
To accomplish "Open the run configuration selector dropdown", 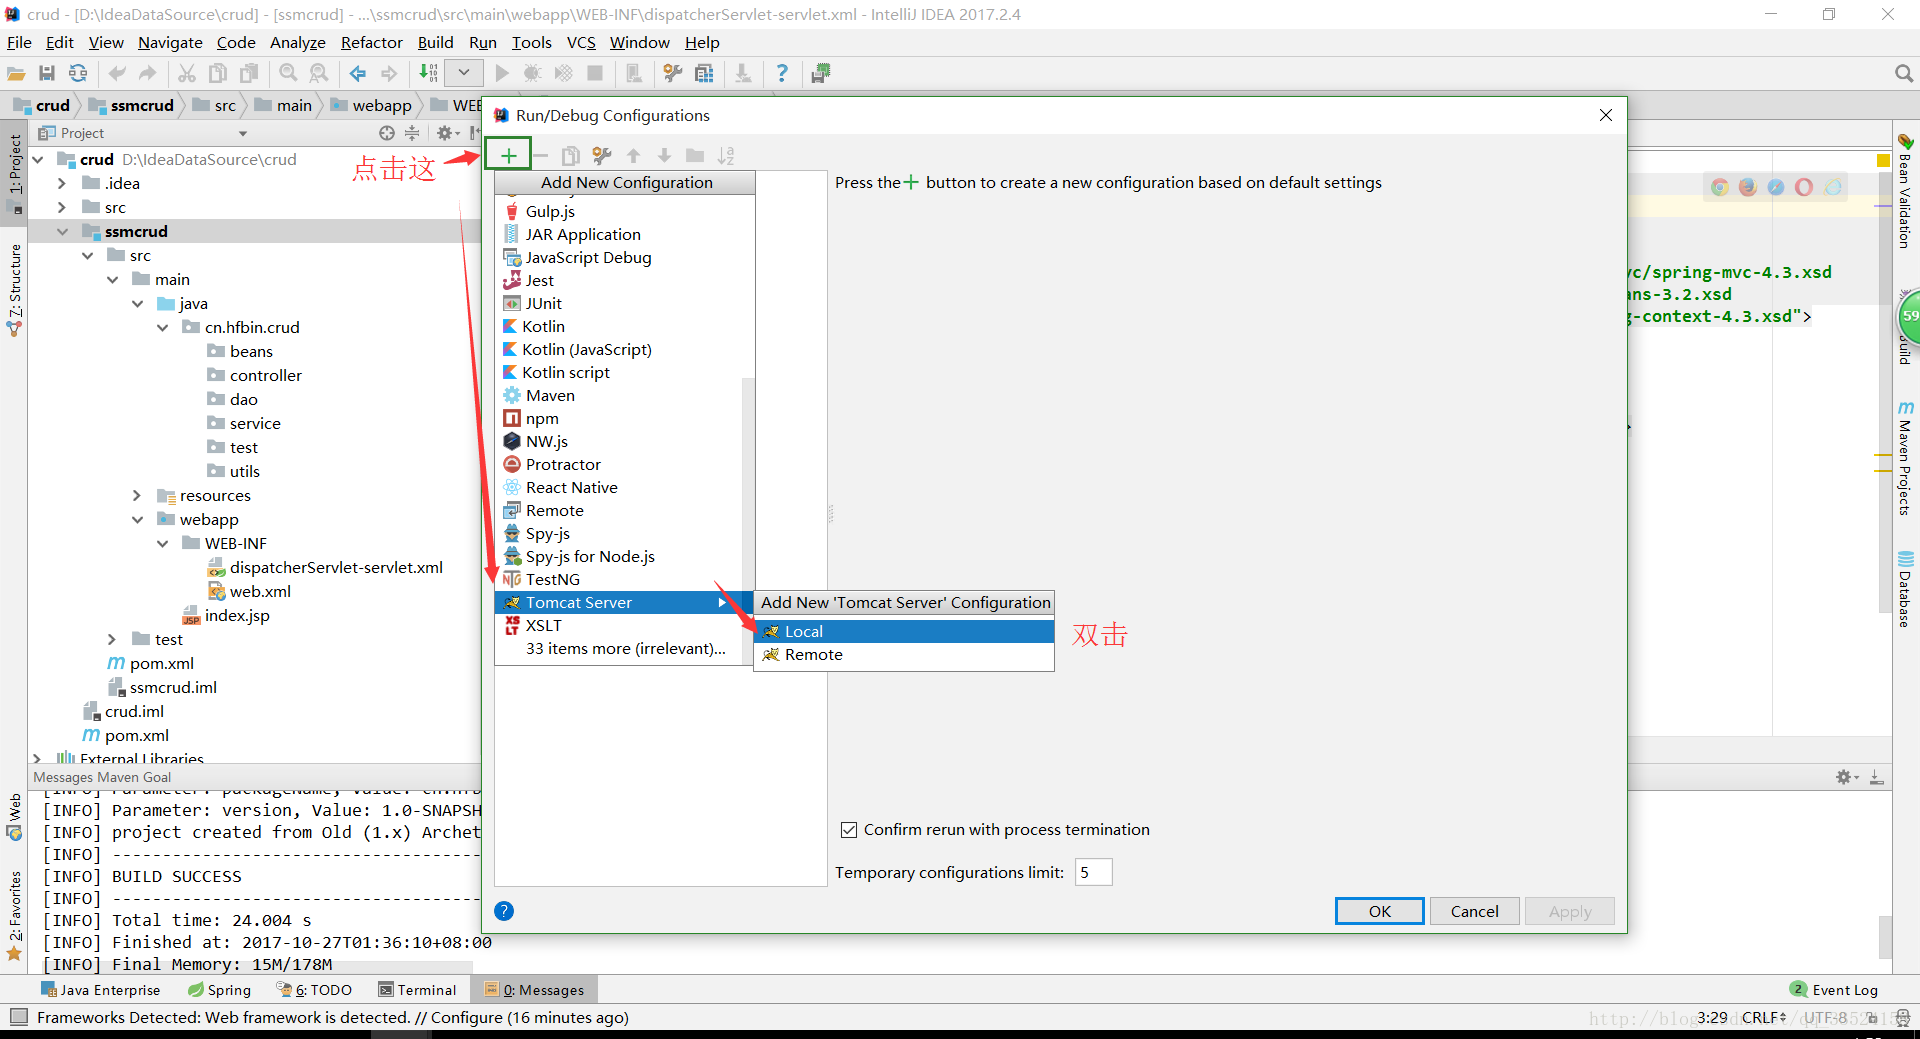I will (463, 73).
